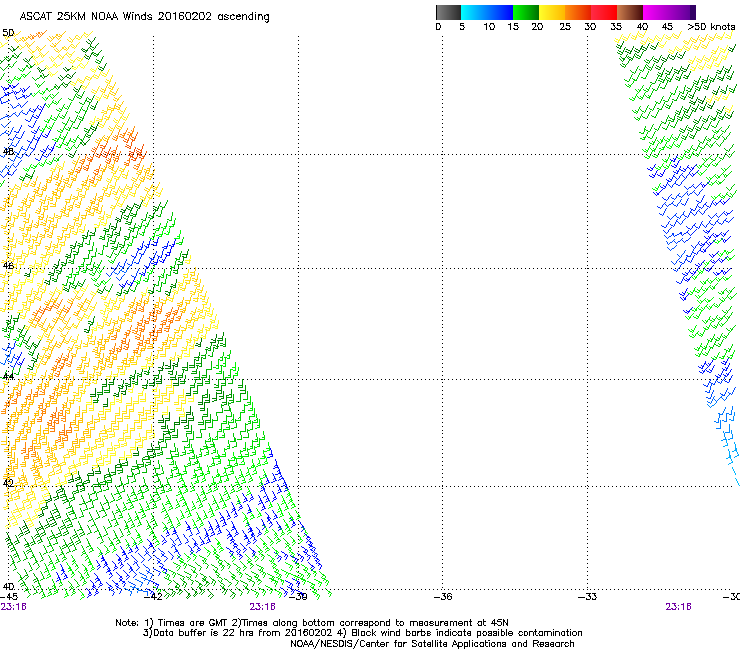This screenshot has width=740, height=650.
Task: Click the red 30–35 knots legend segment
Action: [604, 12]
